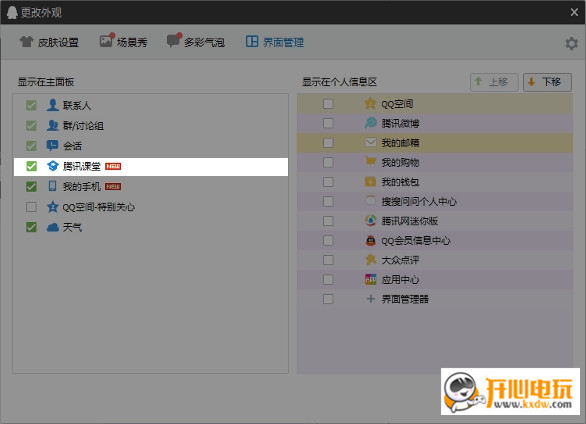Image resolution: width=586 pixels, height=424 pixels.
Task: Click the 搜搜问问个人中心 icon
Action: point(370,201)
